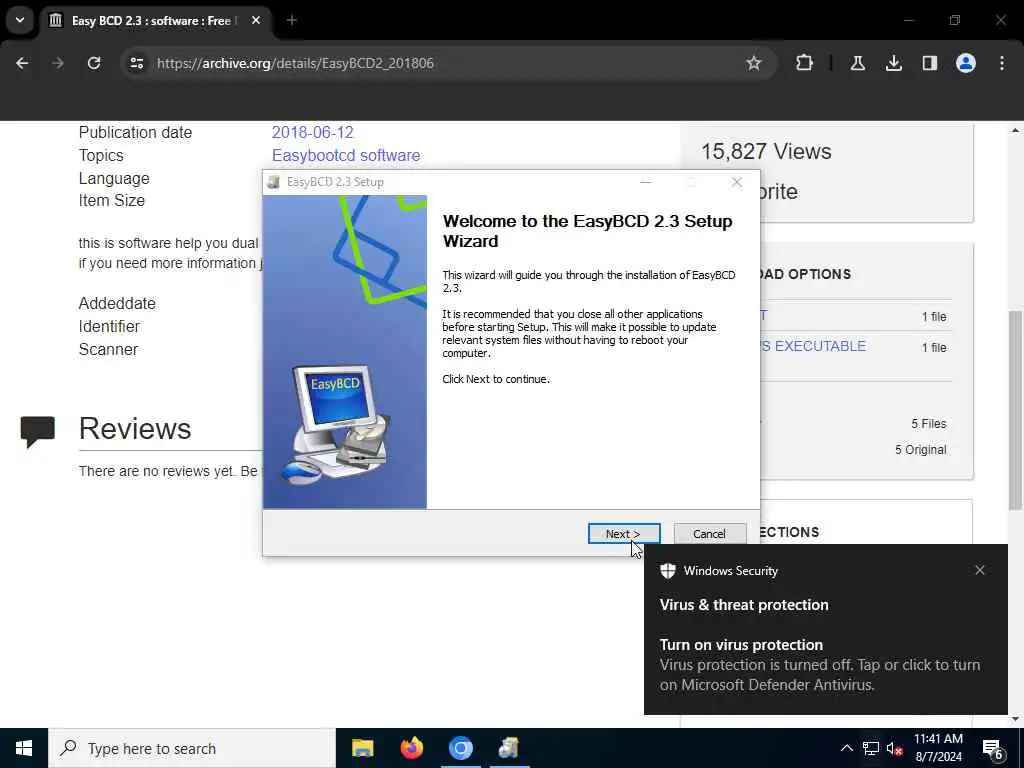Viewport: 1024px width, 768px height.
Task: Open the WINDOWS EXECUTABLE download link
Action: click(x=813, y=346)
